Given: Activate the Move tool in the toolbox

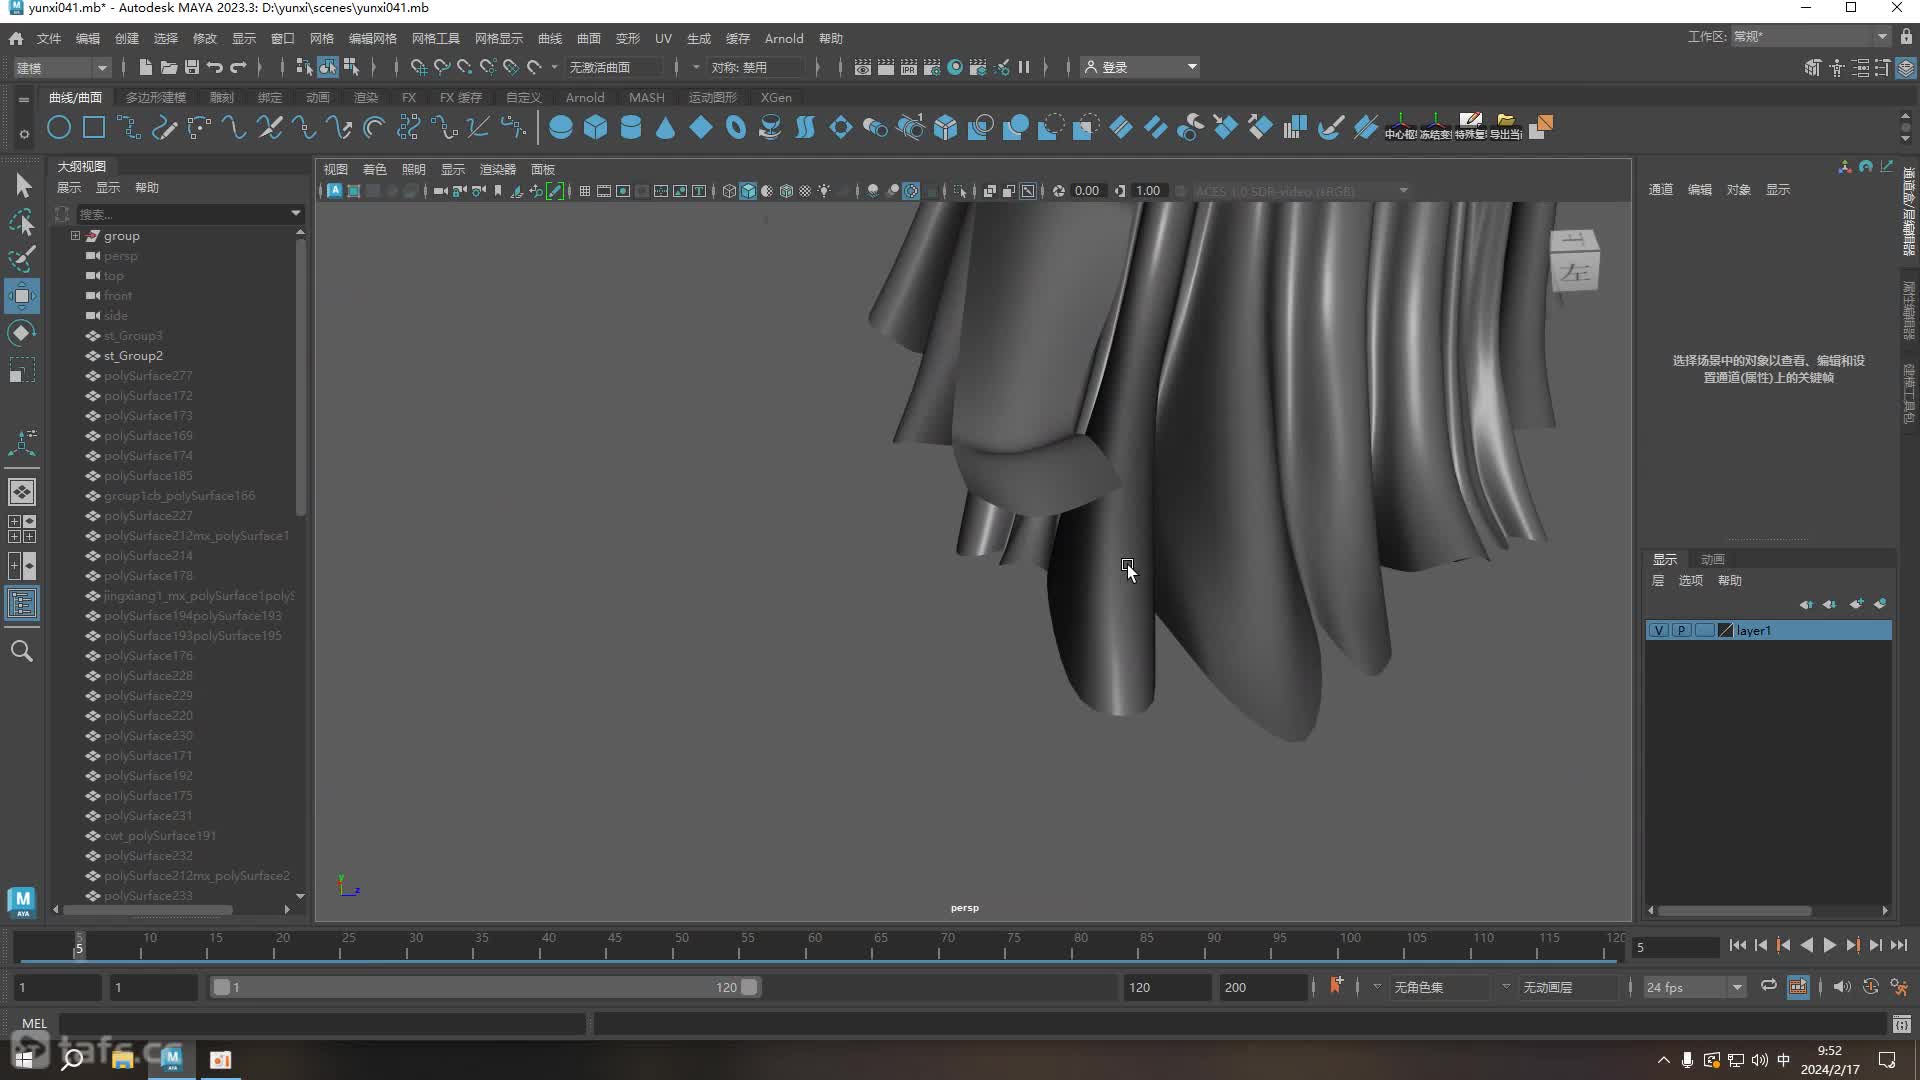Looking at the screenshot, I should tap(22, 296).
